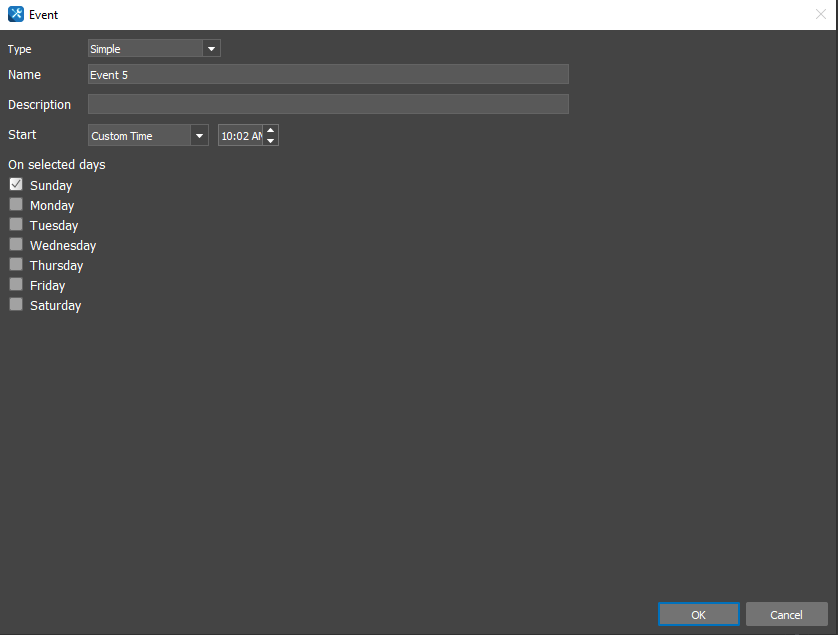Check the Thursday checkbox
The image size is (838, 635).
16,265
